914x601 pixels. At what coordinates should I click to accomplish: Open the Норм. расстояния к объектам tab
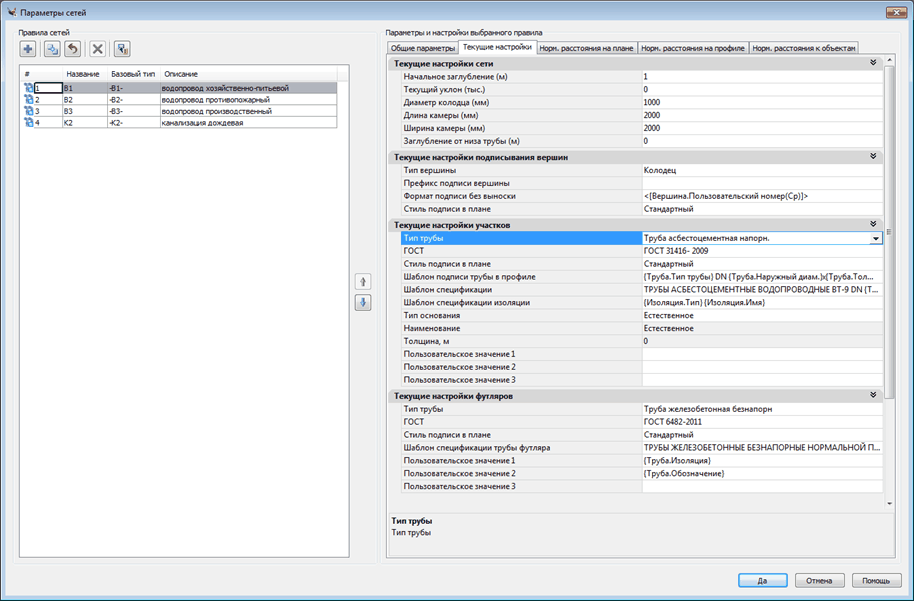click(803, 48)
